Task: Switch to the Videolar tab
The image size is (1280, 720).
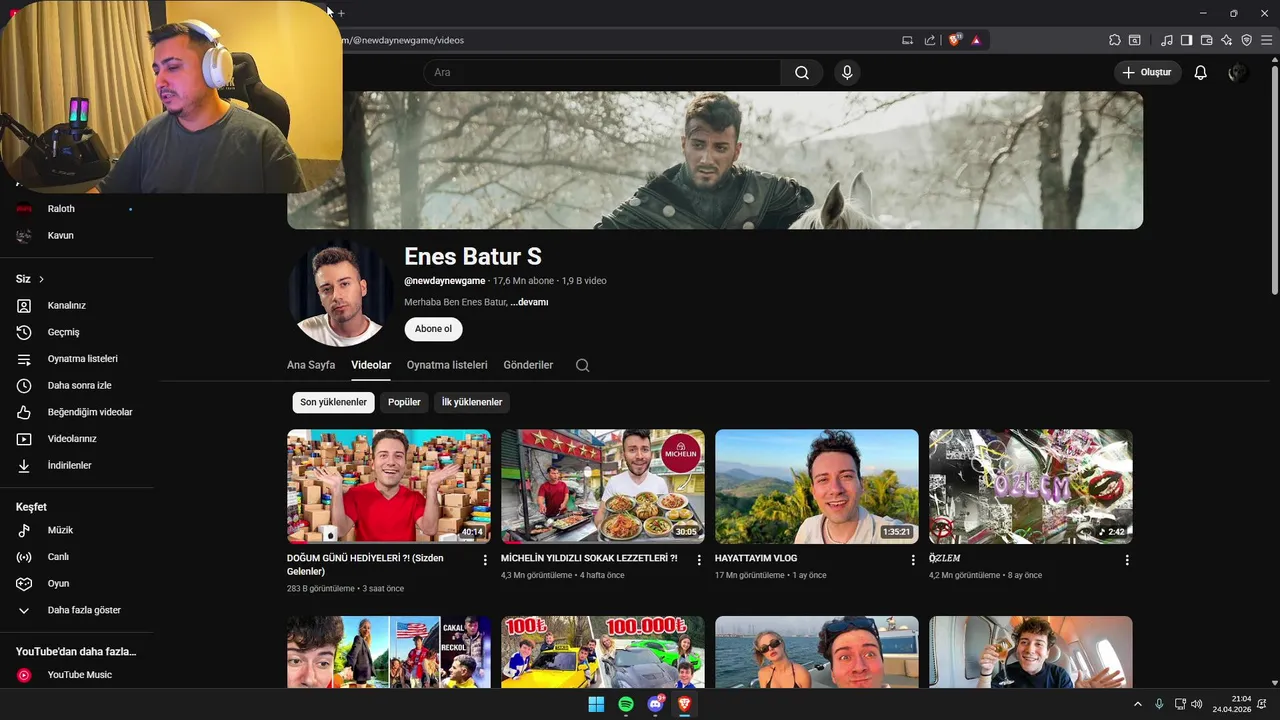Action: tap(371, 365)
